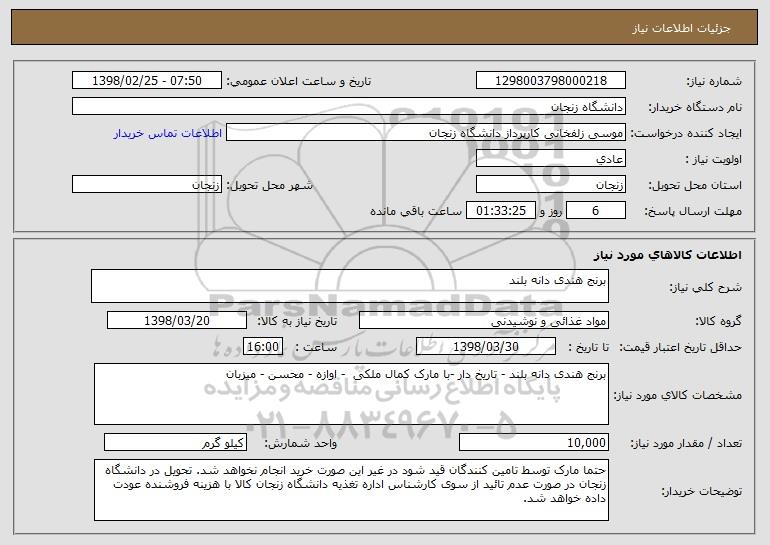
Task: Click the label شرح کلی نیاز
Action: tap(706, 288)
